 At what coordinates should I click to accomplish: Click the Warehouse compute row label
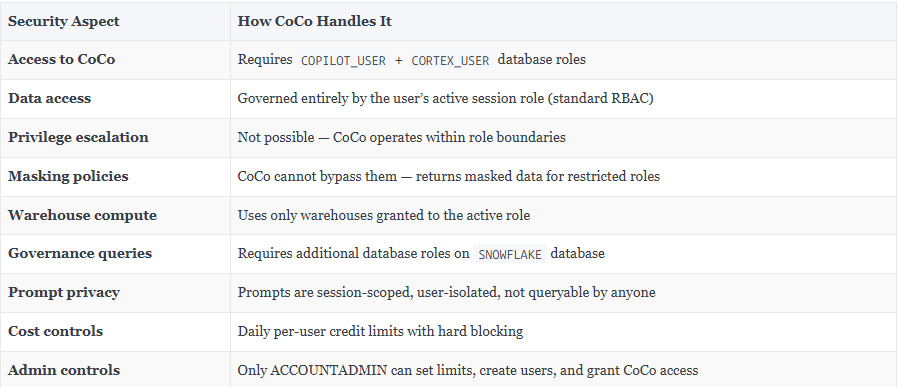82,215
